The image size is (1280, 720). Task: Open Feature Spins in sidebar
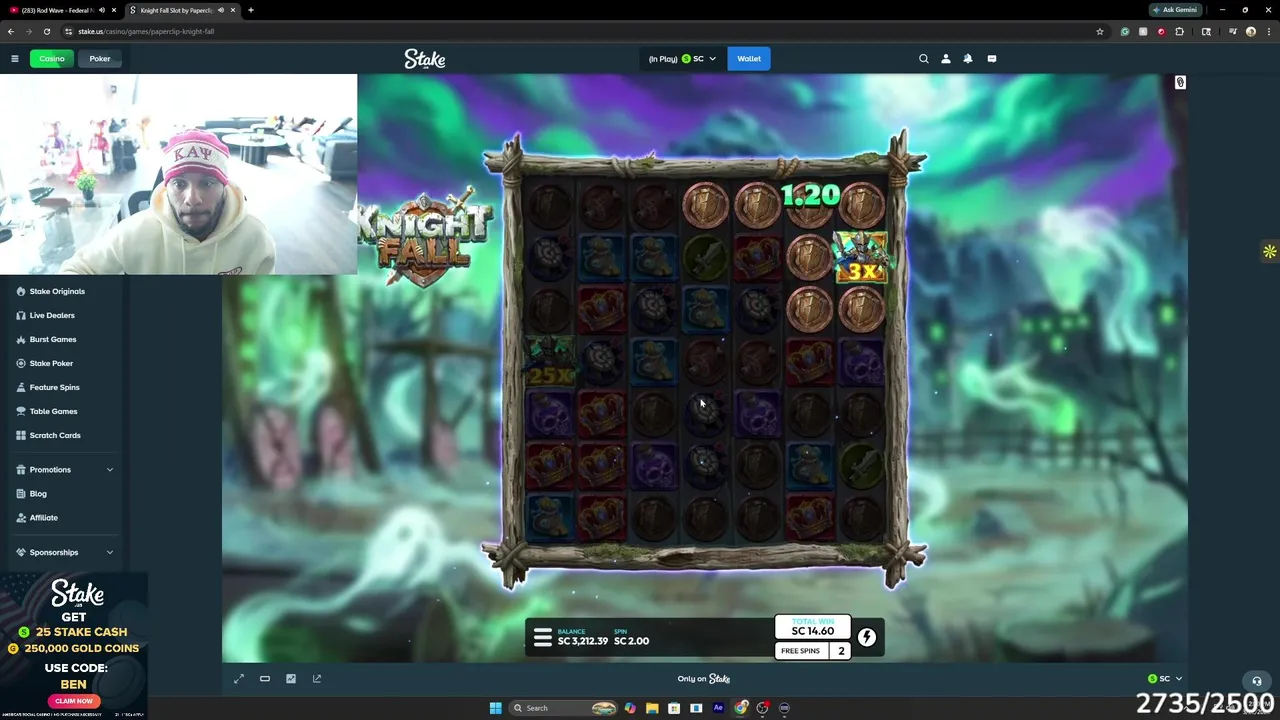click(x=54, y=387)
